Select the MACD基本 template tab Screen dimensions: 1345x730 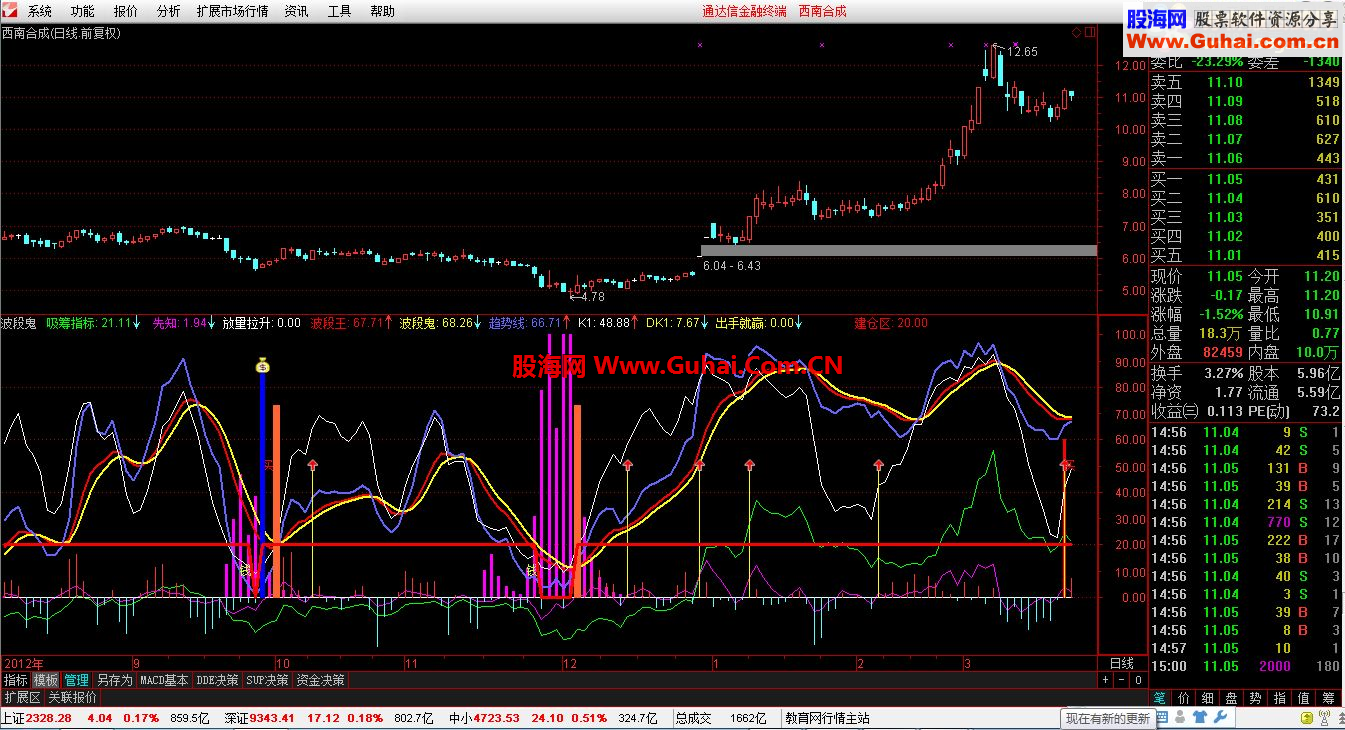point(164,680)
